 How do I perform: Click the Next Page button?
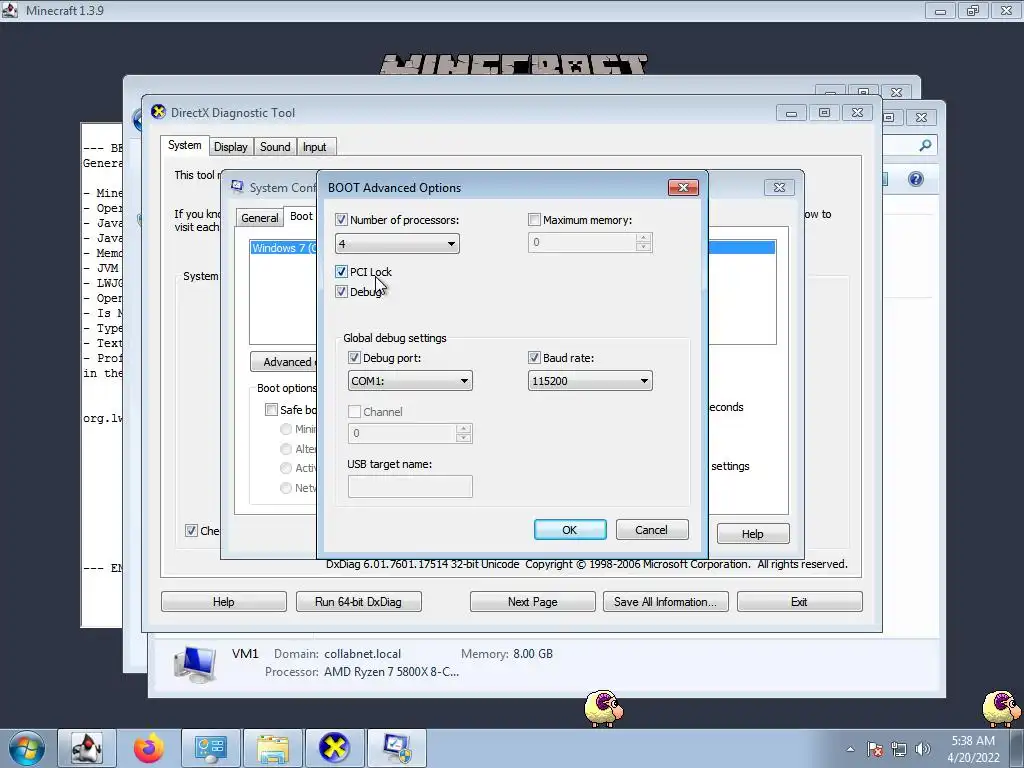532,601
